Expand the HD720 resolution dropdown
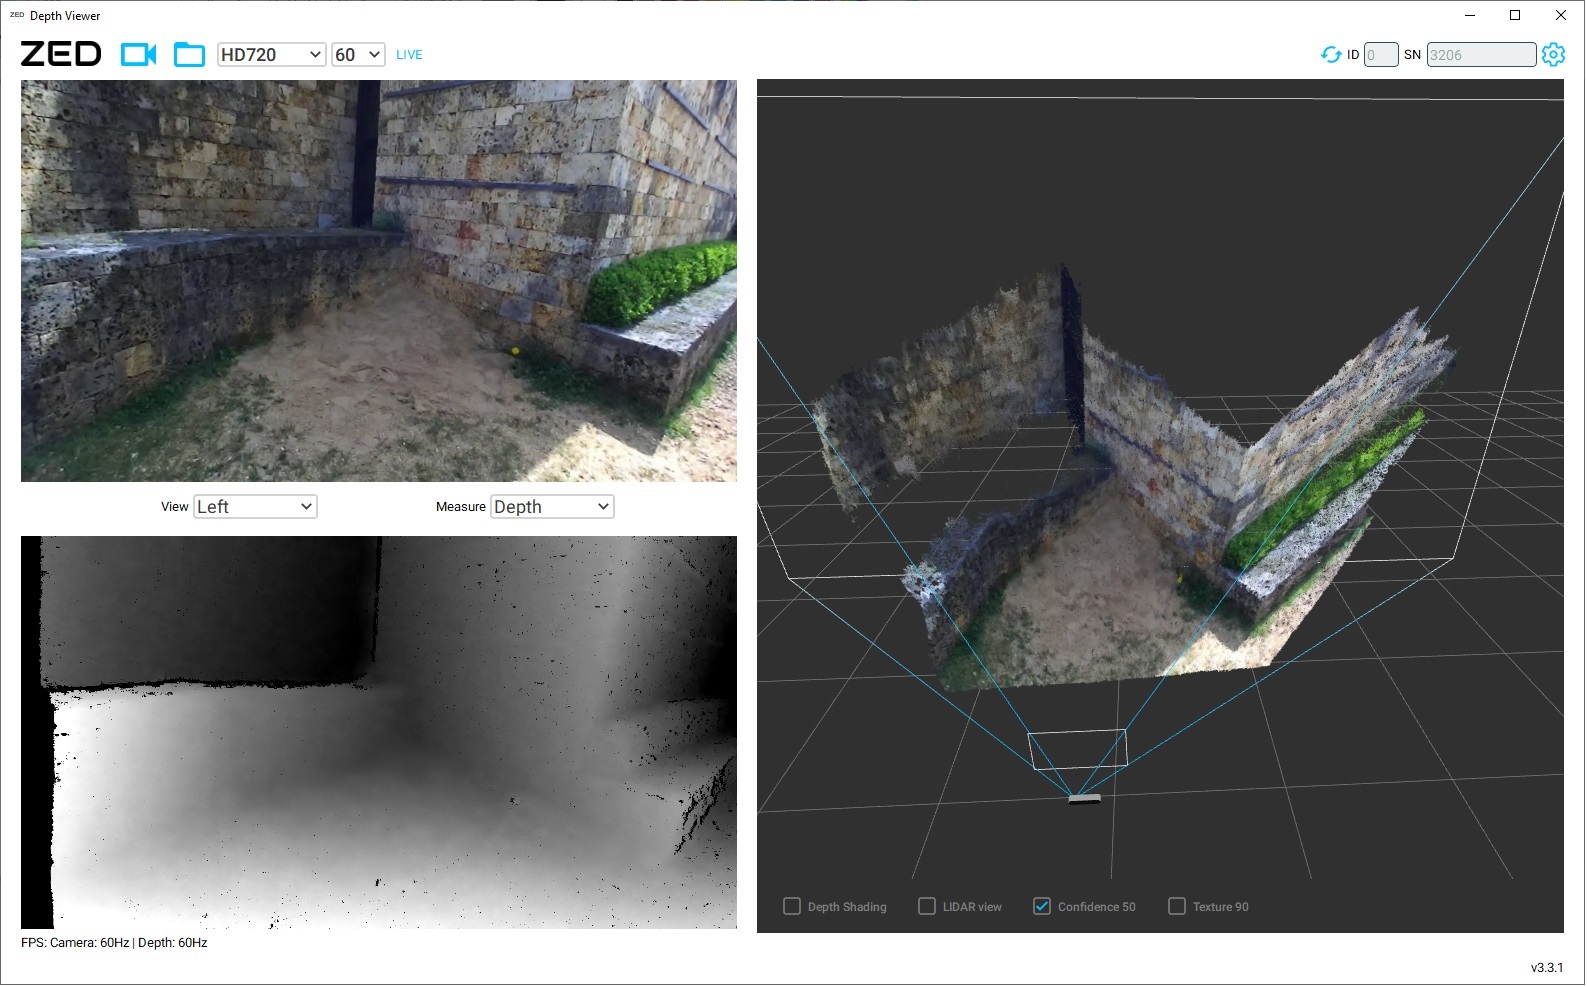Image resolution: width=1587 pixels, height=987 pixels. point(271,55)
